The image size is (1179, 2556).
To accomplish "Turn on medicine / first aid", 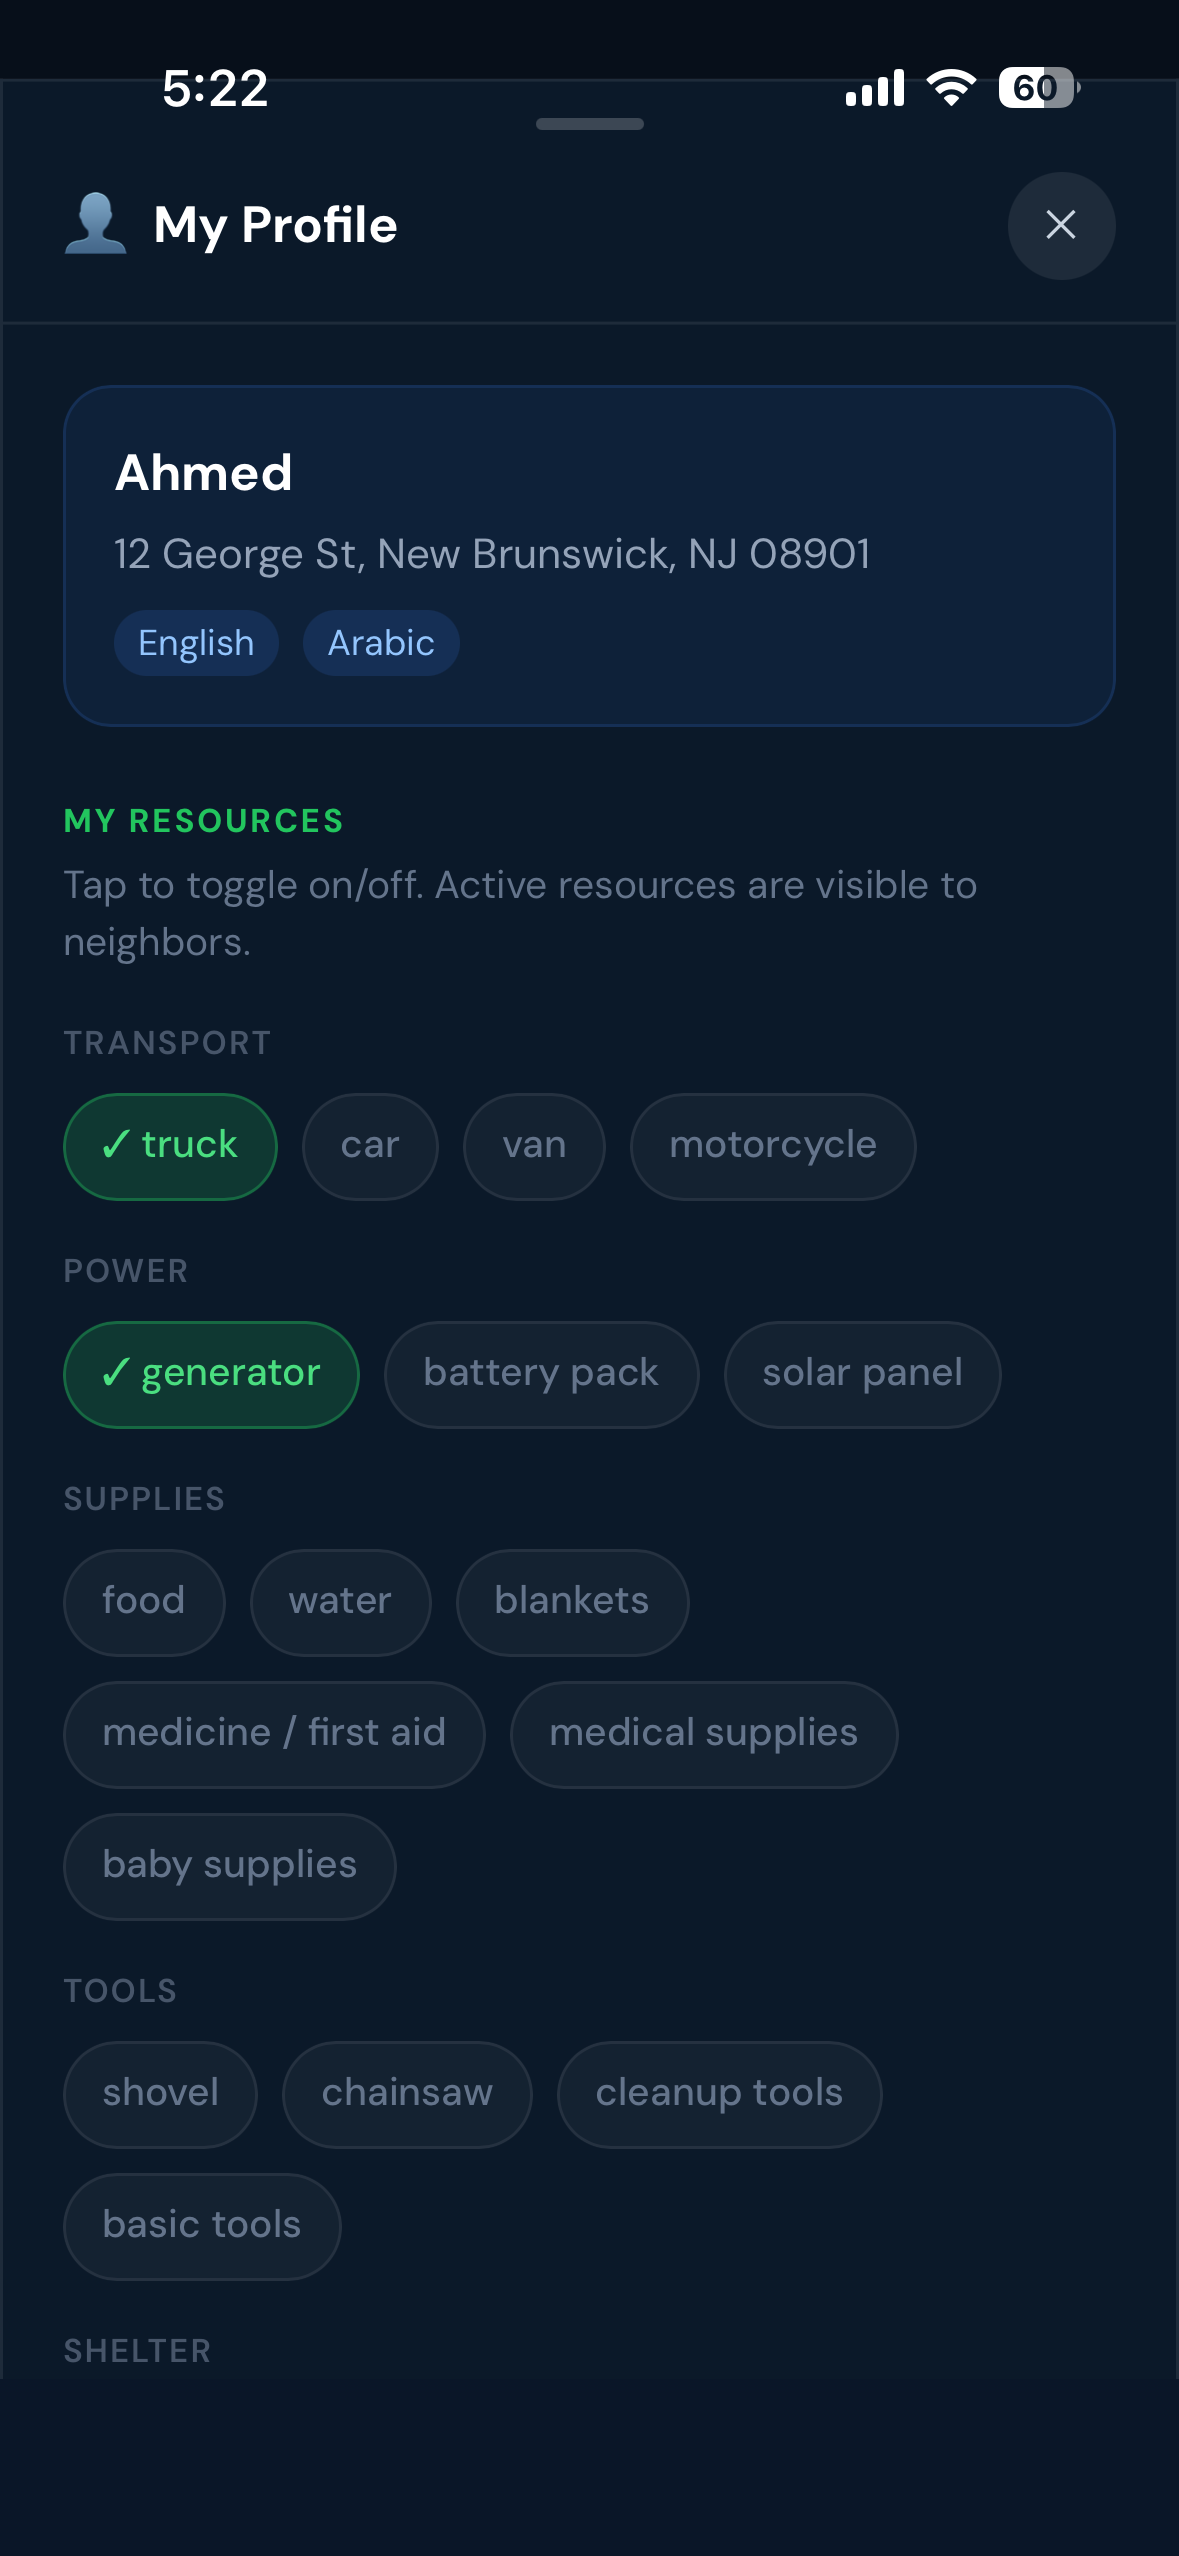I will click(274, 1734).
